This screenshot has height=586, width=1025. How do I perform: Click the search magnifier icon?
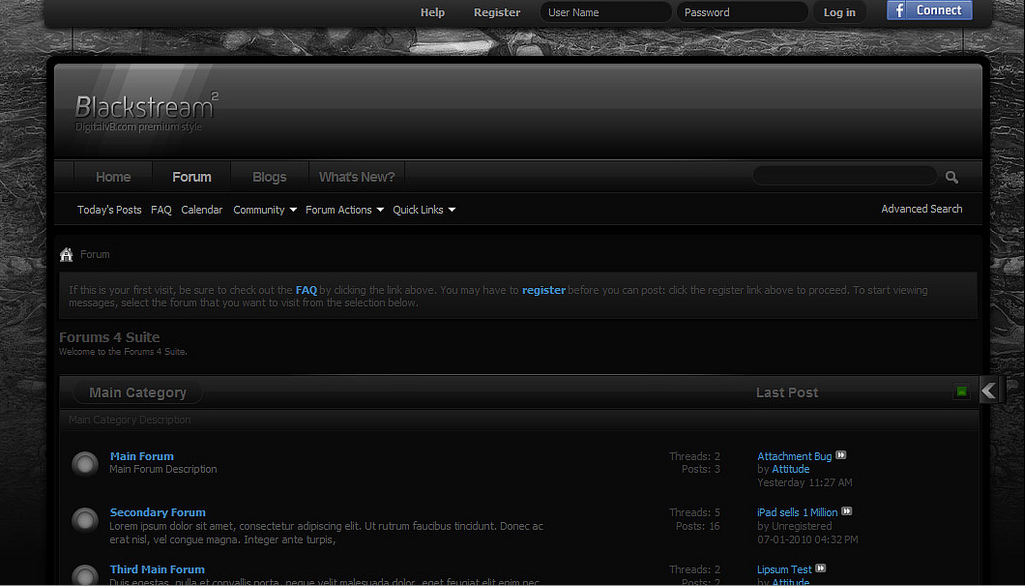pyautogui.click(x=951, y=176)
